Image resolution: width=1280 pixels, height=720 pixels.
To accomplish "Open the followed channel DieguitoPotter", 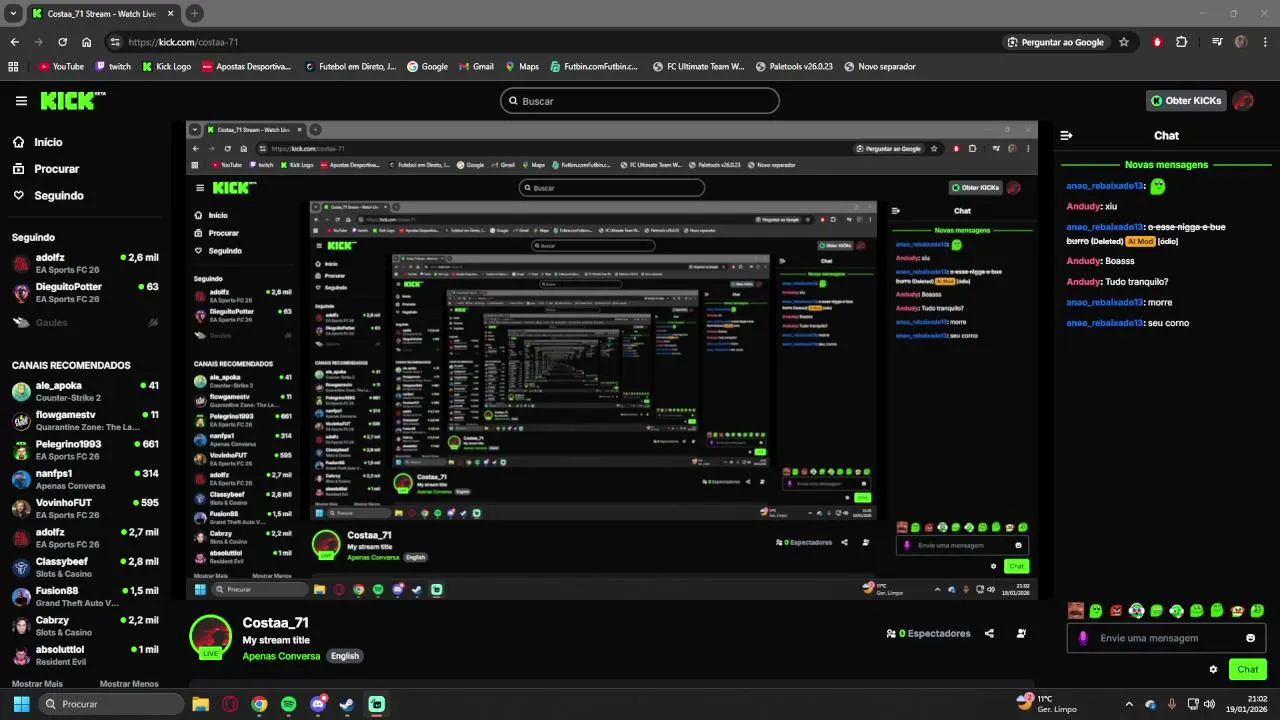I will coord(84,292).
